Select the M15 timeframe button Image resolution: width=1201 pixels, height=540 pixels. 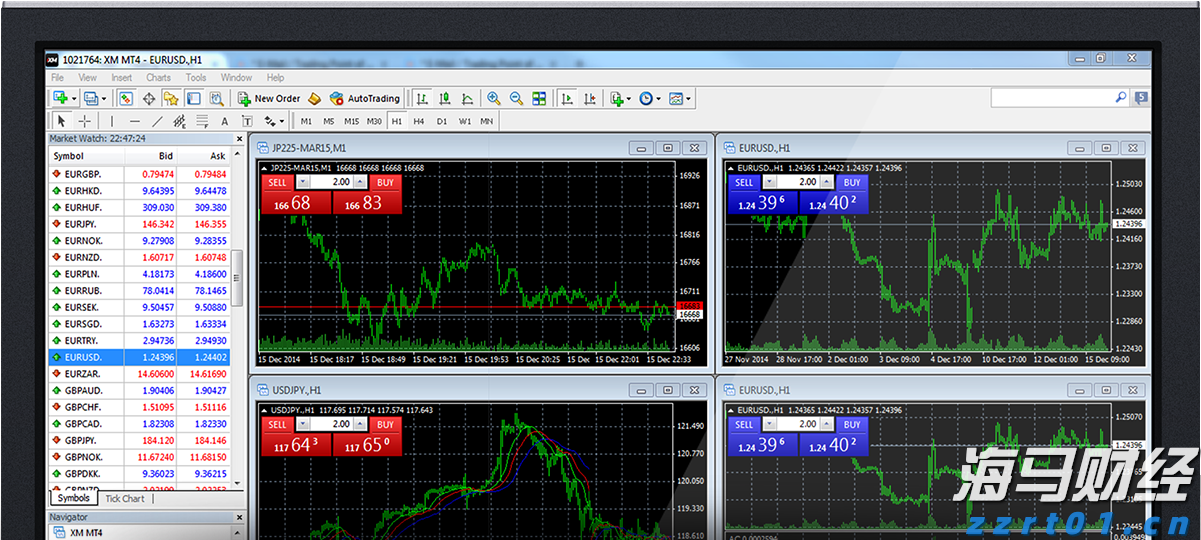[x=351, y=121]
